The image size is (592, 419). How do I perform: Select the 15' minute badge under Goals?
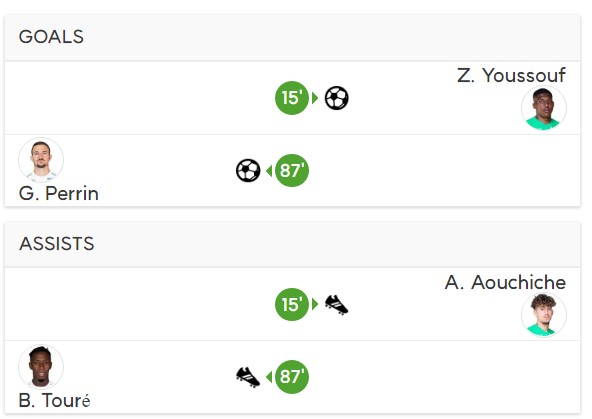click(x=292, y=98)
